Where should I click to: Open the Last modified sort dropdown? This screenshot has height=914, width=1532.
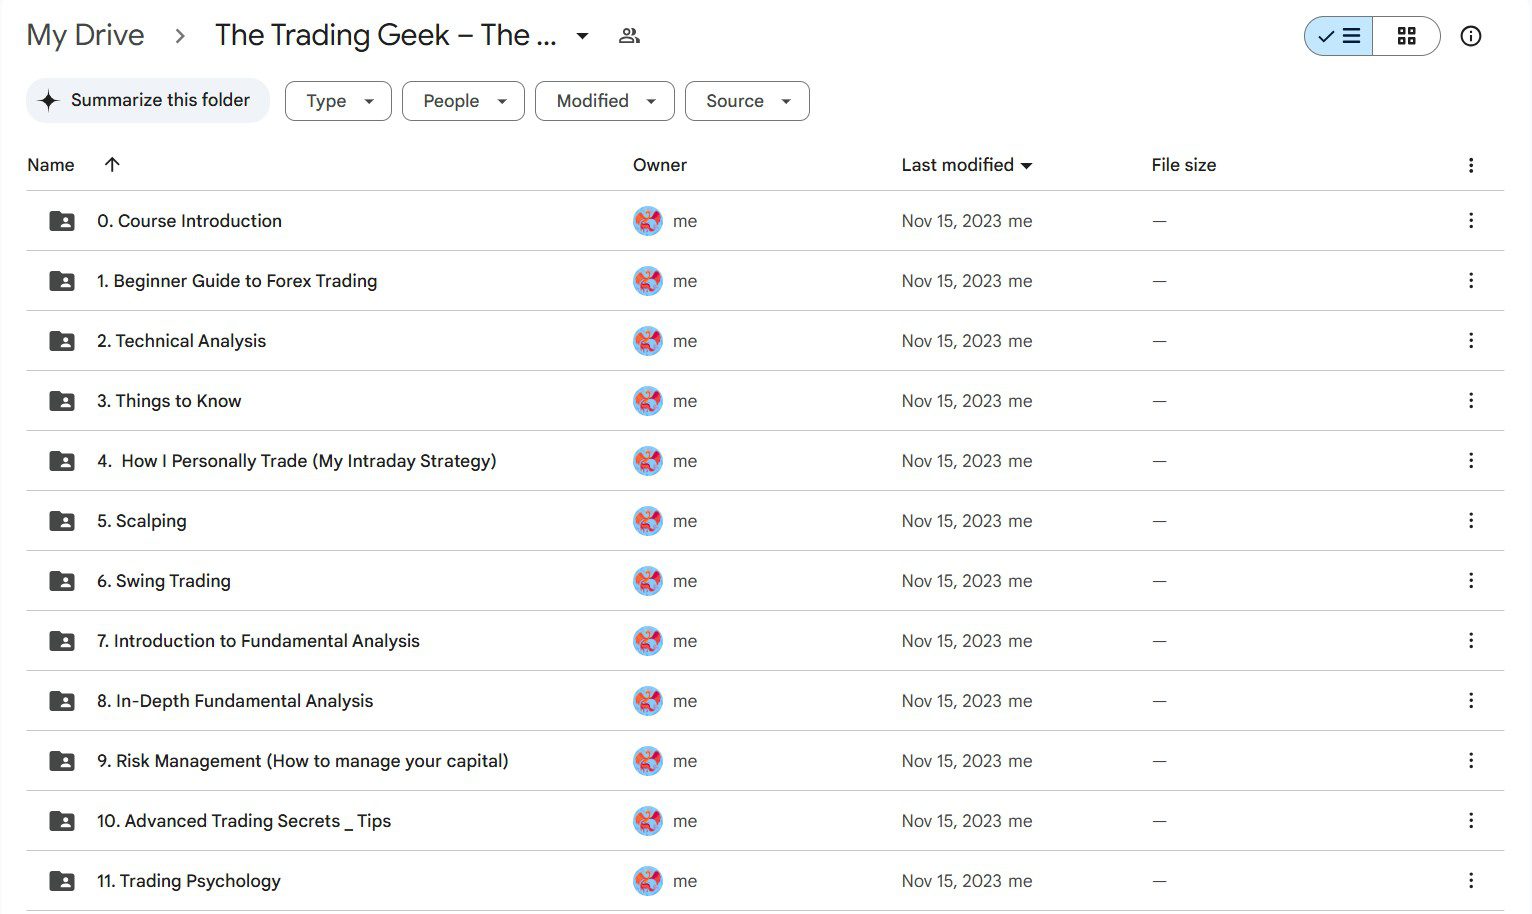(1026, 166)
